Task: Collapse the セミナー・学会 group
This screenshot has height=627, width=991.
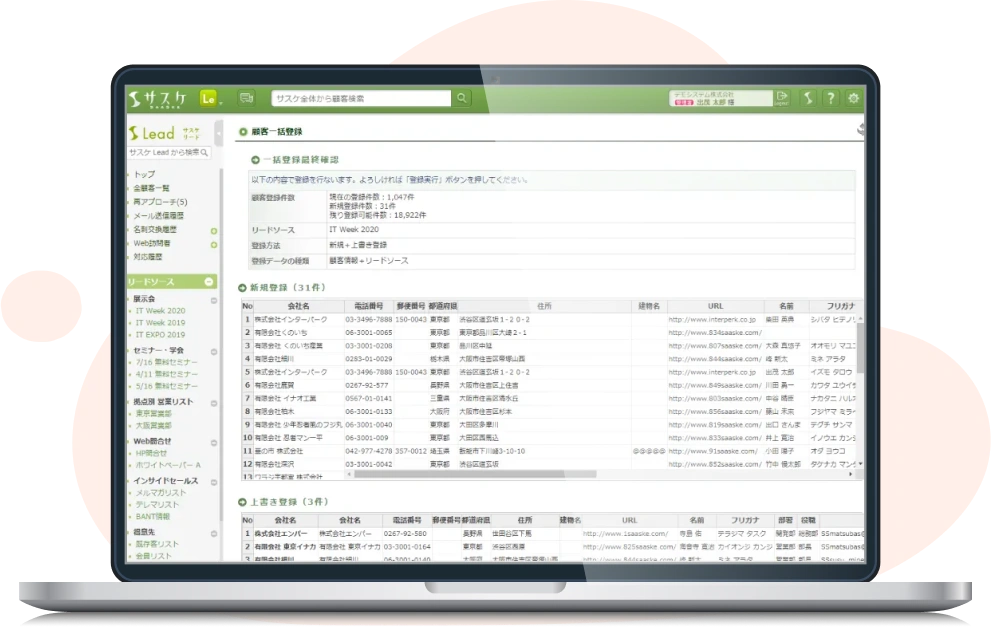Action: point(213,352)
